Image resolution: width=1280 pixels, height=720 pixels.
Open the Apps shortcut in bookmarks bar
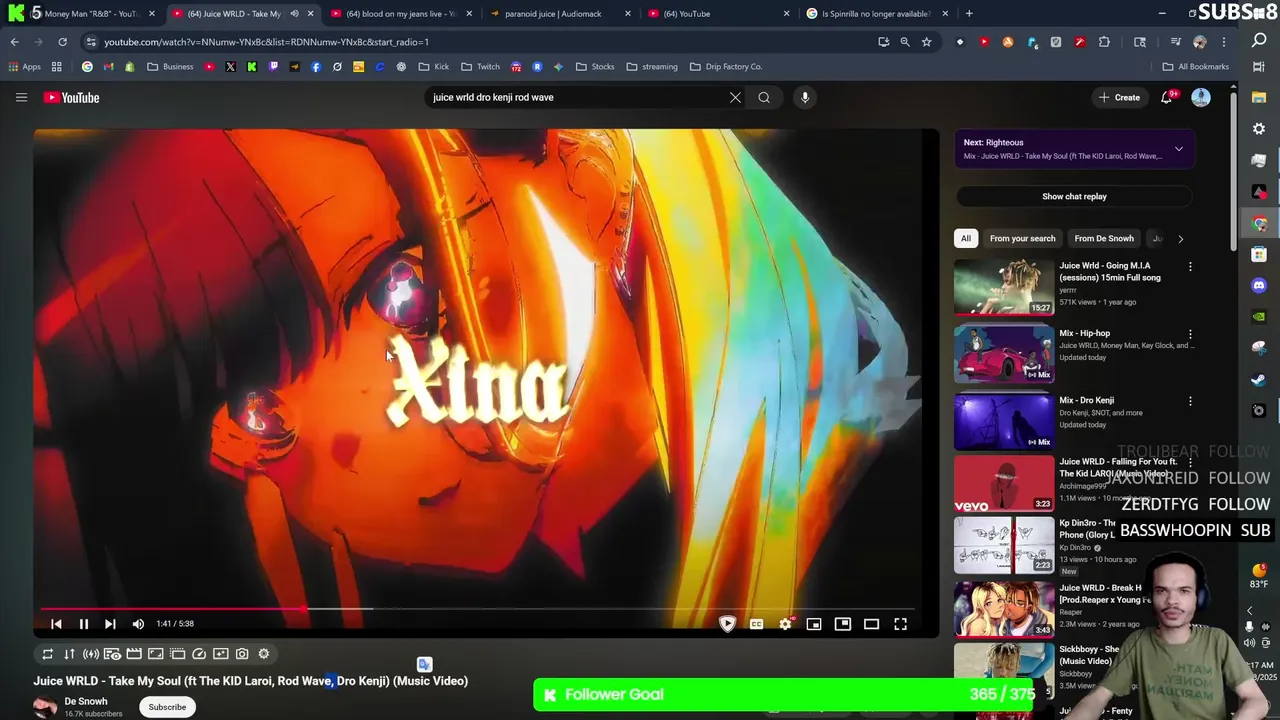(x=24, y=67)
